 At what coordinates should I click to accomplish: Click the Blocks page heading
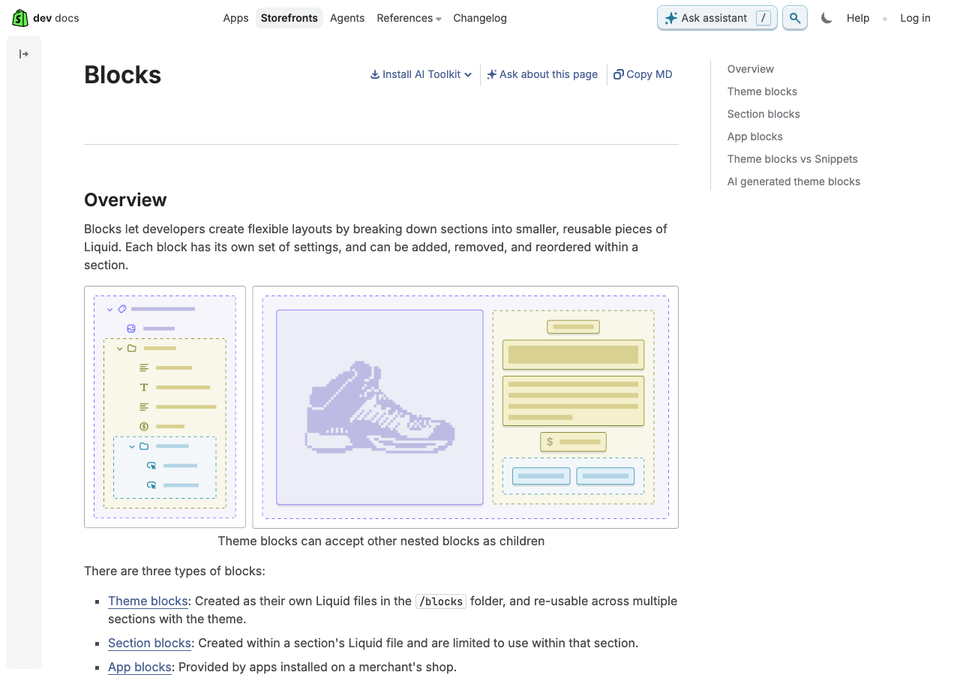click(x=122, y=75)
